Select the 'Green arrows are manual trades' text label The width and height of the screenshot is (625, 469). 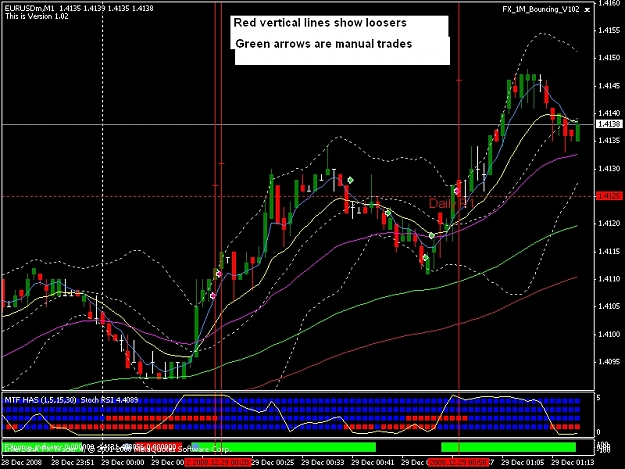[324, 43]
